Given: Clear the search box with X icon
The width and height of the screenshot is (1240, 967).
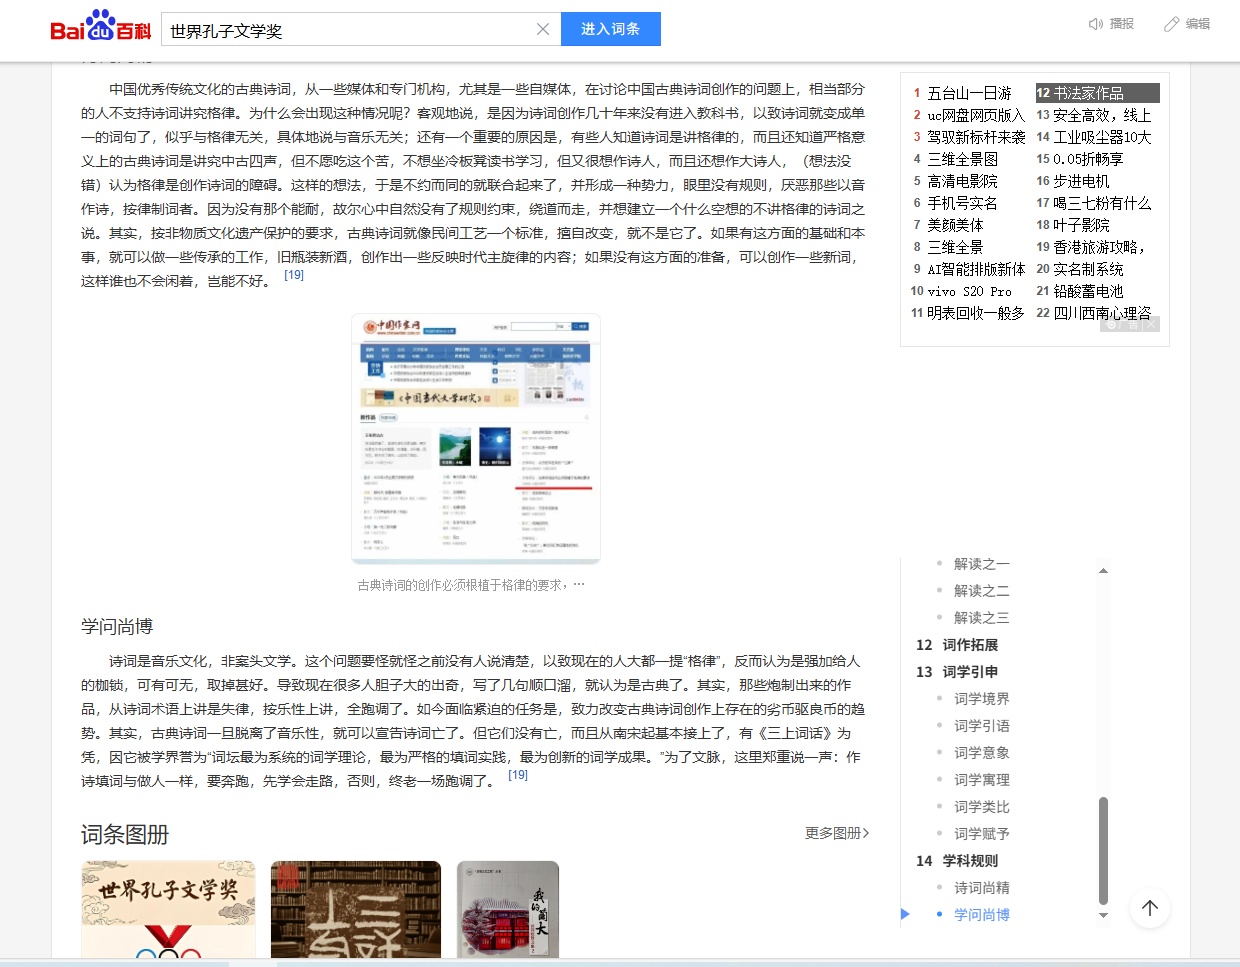Looking at the screenshot, I should pos(543,29).
